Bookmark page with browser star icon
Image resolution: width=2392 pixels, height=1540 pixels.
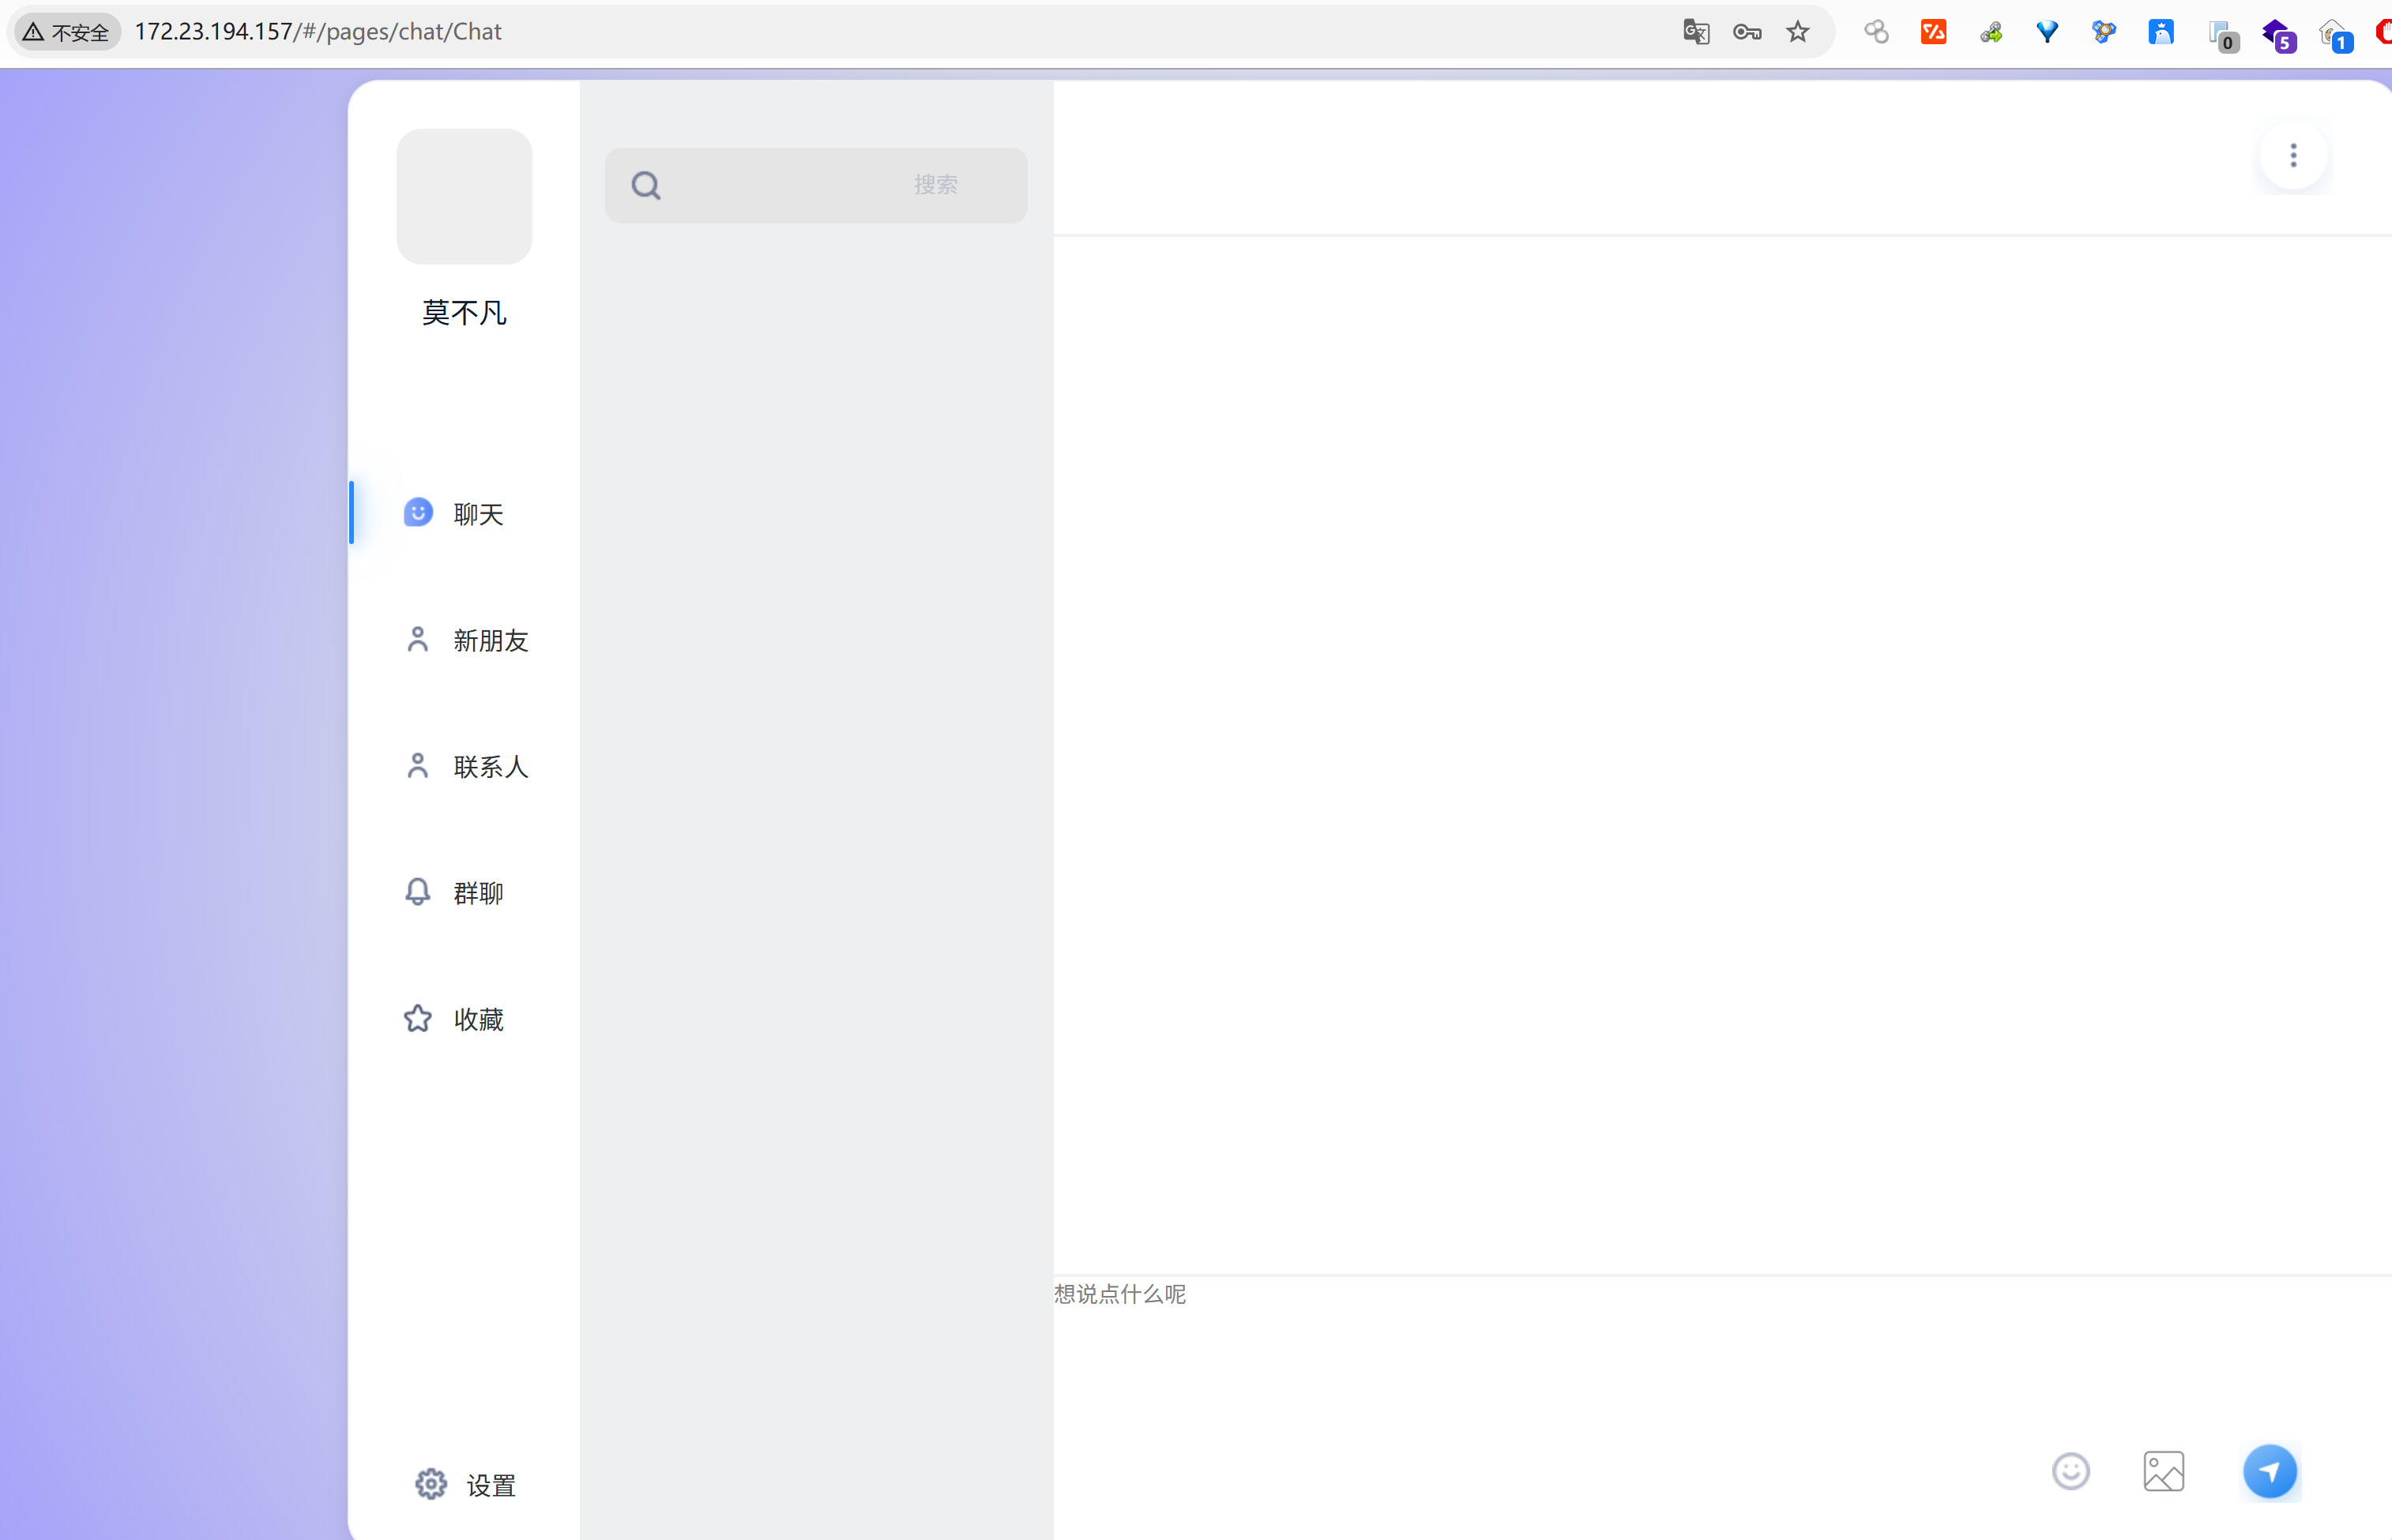click(1798, 32)
